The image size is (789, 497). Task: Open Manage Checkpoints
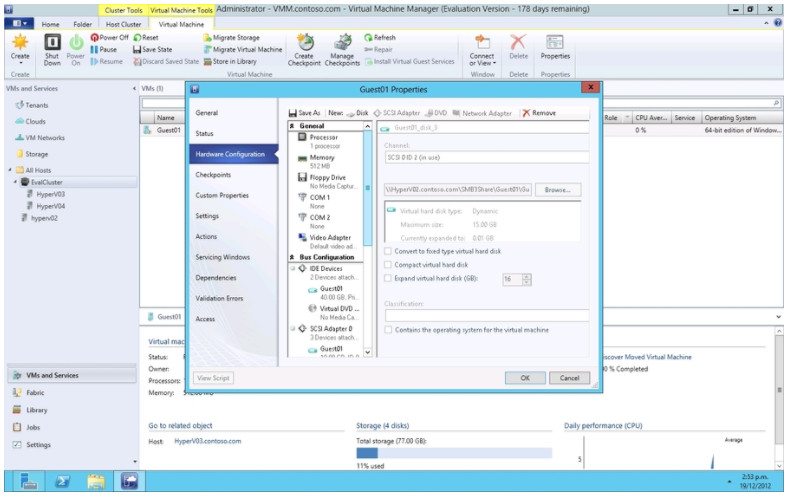tap(342, 49)
